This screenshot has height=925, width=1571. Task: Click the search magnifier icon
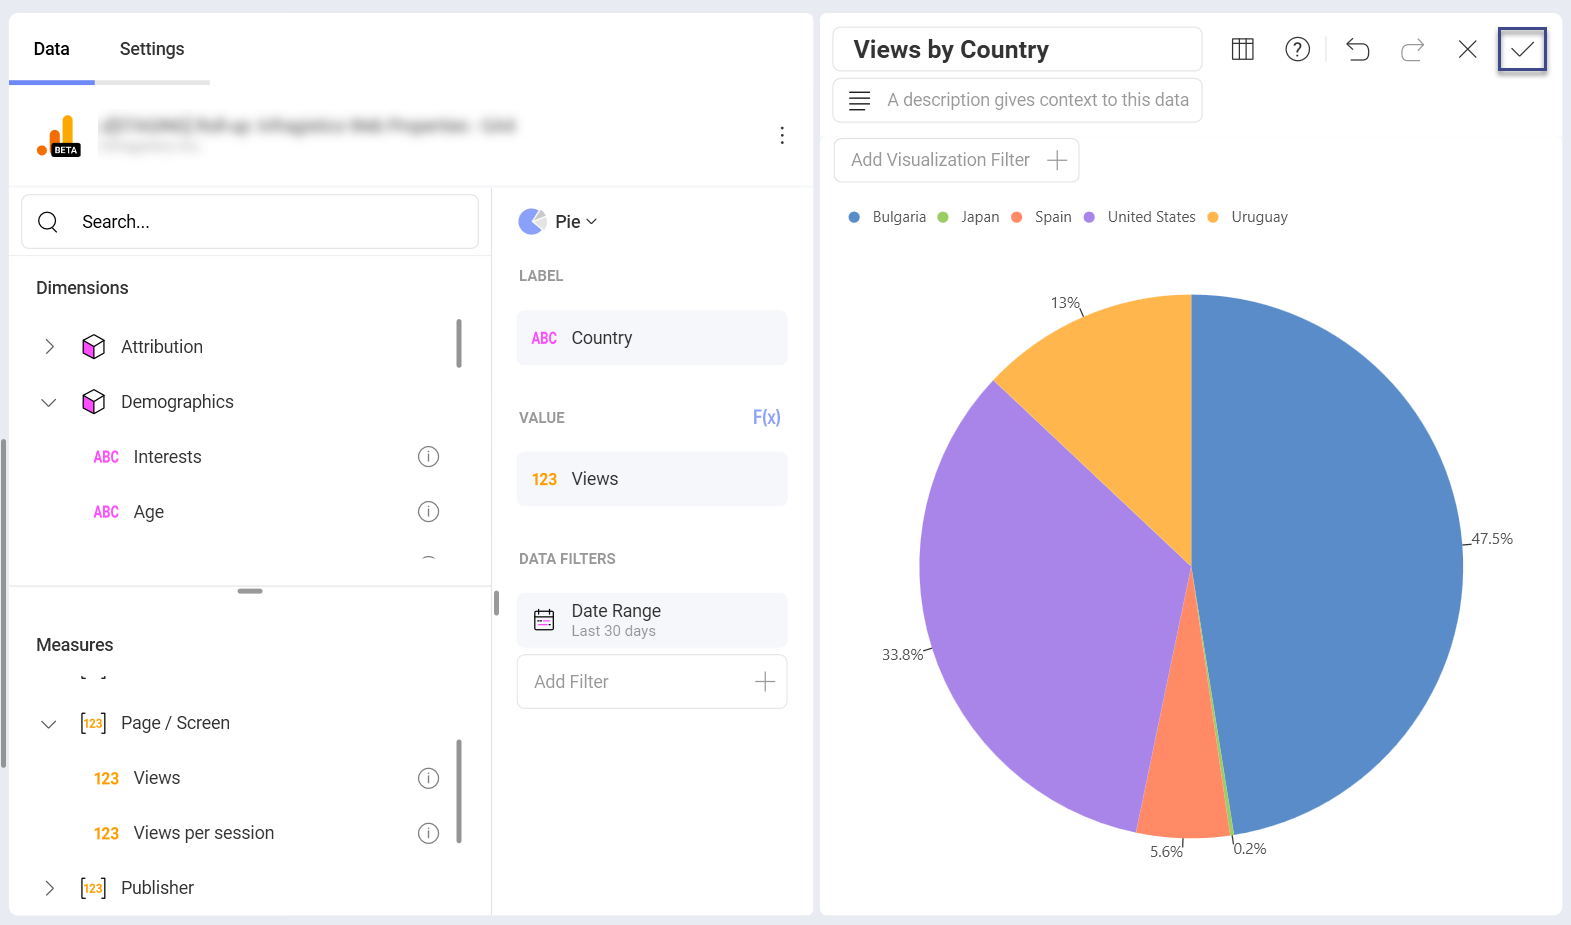pos(48,221)
